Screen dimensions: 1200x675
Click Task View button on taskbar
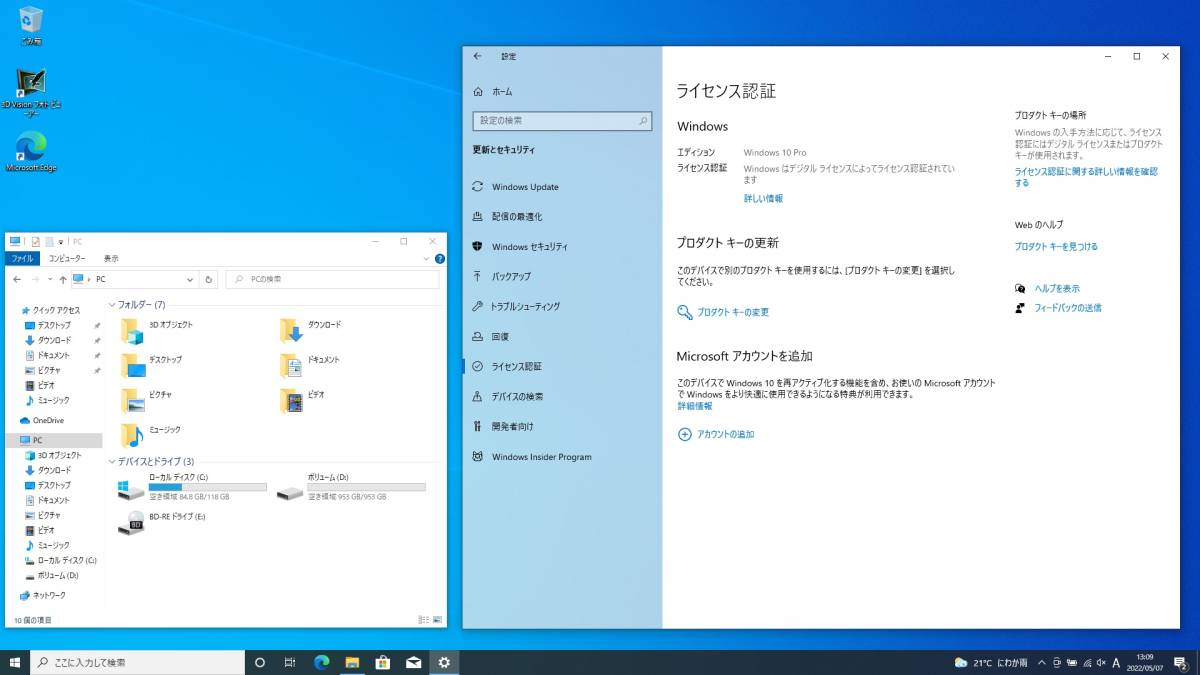(x=290, y=662)
